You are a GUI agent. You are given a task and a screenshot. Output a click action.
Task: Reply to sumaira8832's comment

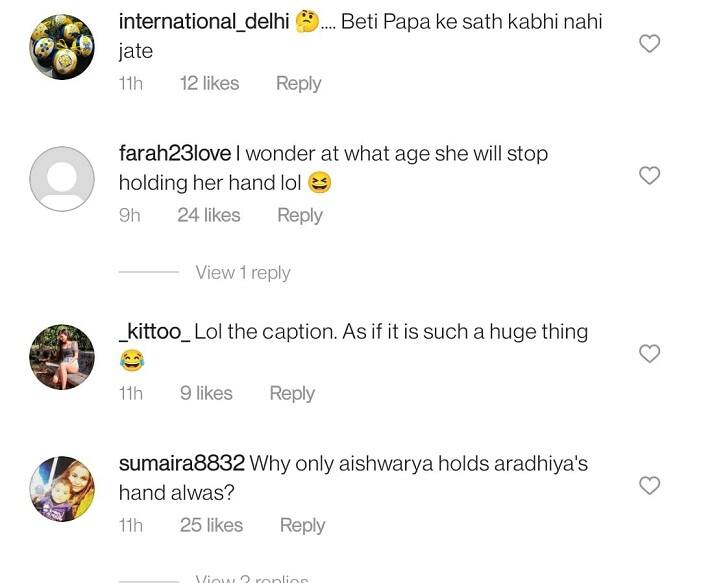[x=302, y=525]
